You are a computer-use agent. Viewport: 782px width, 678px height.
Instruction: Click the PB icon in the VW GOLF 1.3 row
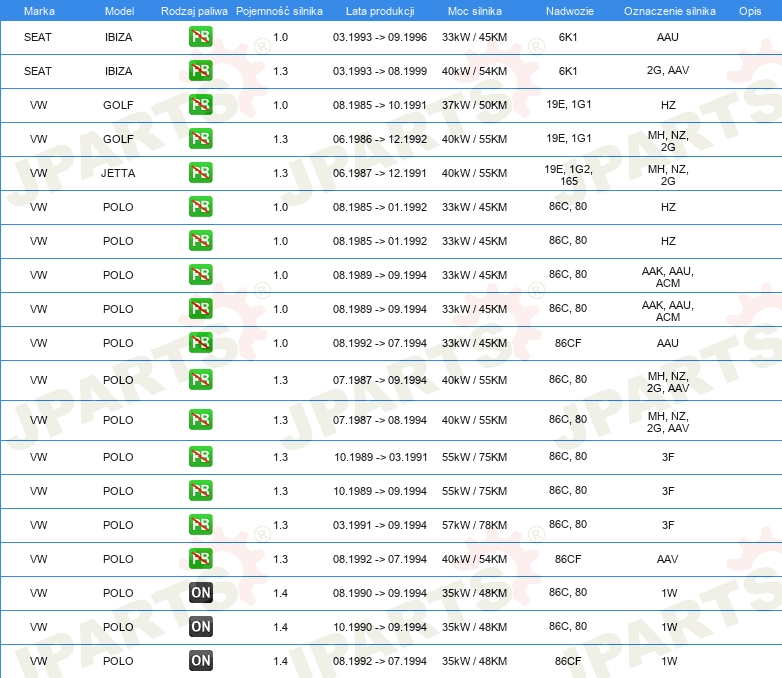click(200, 139)
